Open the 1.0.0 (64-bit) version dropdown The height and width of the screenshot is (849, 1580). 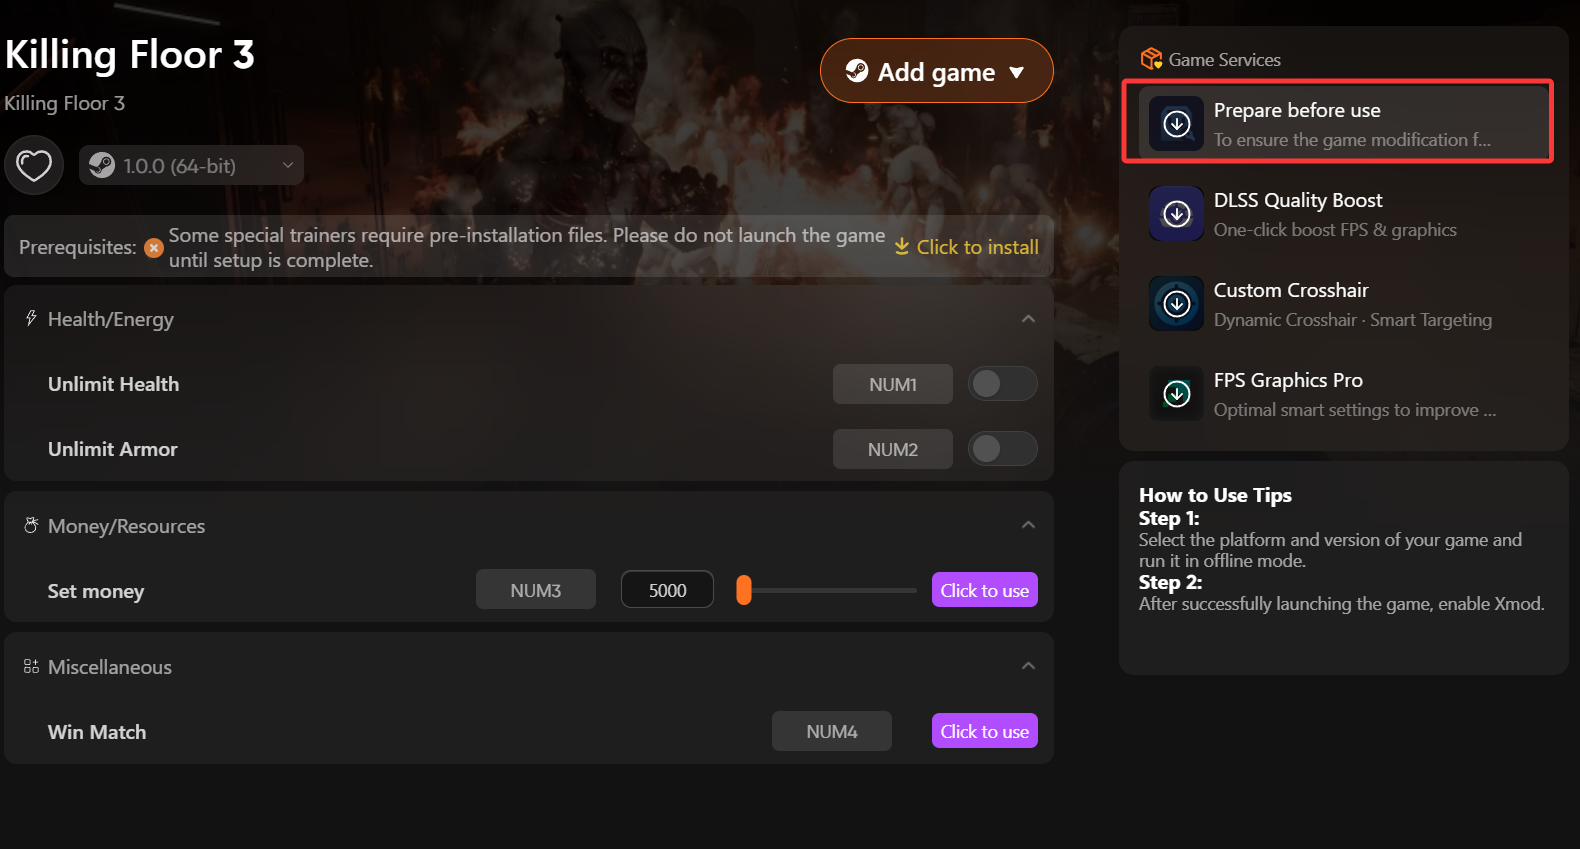pyautogui.click(x=191, y=165)
